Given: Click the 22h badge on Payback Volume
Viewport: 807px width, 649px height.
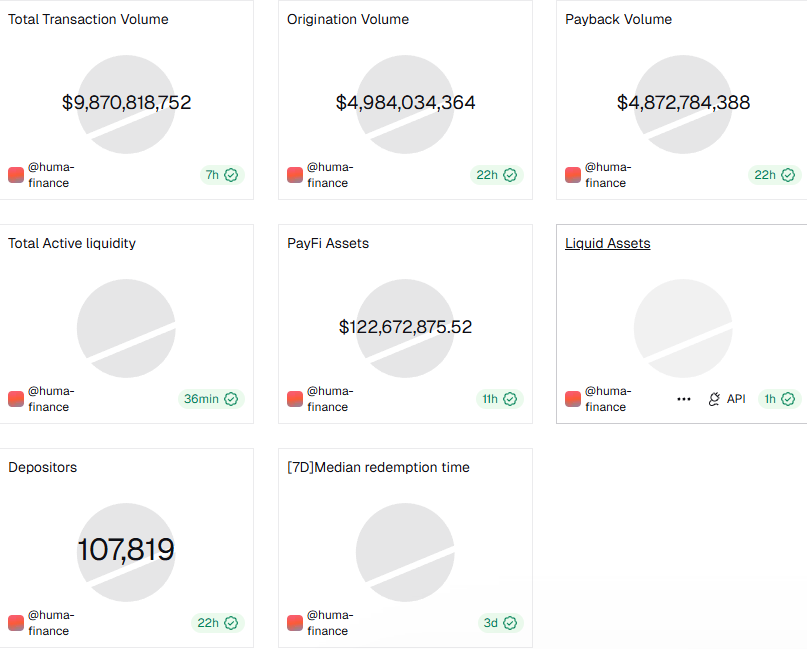Looking at the screenshot, I should tap(774, 175).
